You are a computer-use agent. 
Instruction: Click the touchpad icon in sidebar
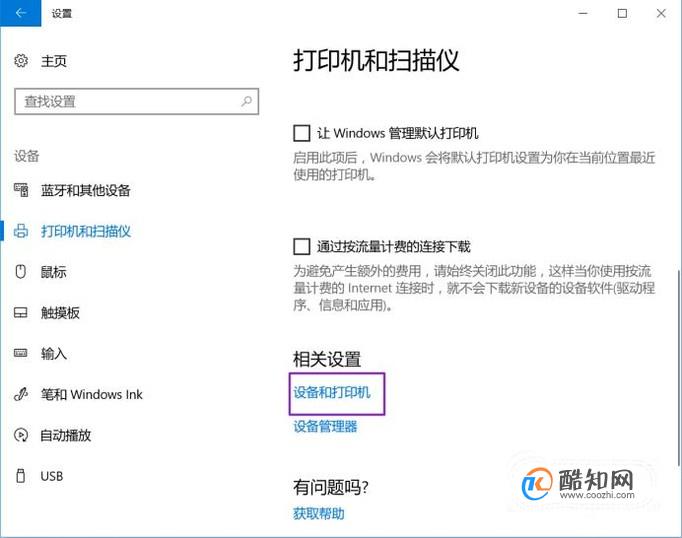21,312
